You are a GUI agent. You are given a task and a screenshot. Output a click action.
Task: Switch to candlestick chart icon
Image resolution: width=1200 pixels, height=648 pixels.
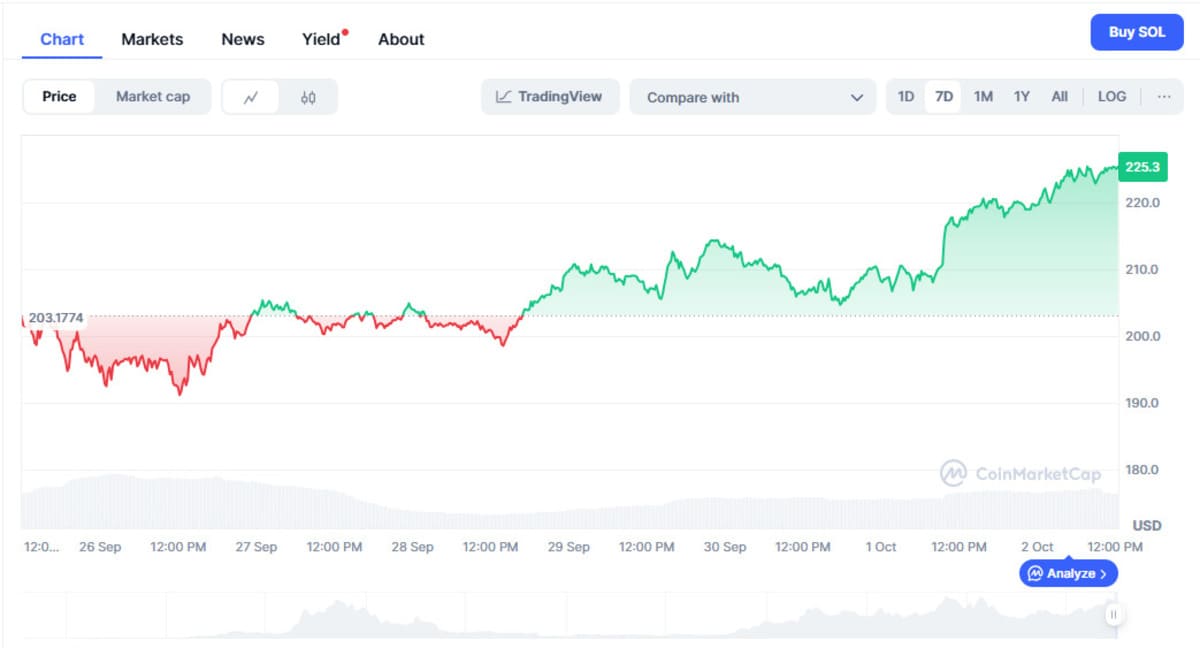click(x=308, y=97)
